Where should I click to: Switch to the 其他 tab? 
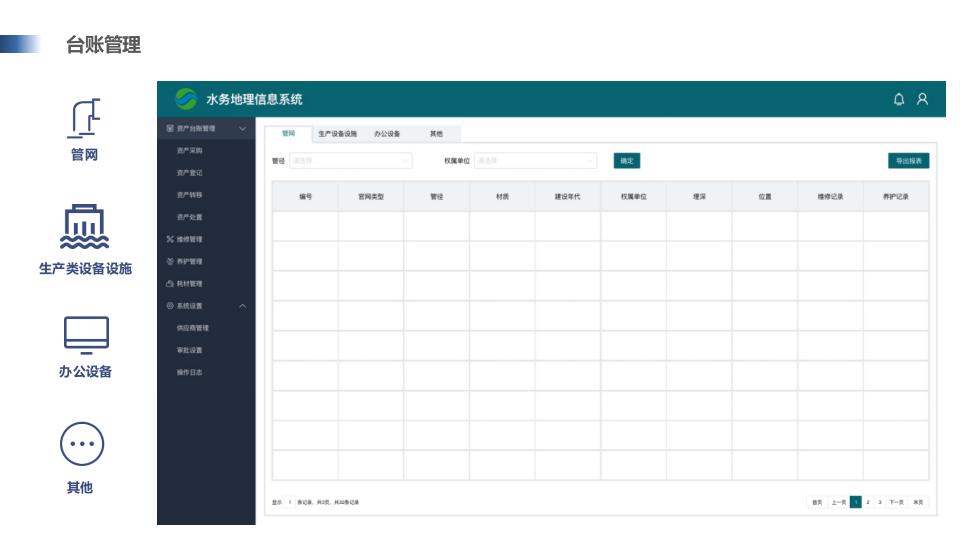coord(436,134)
